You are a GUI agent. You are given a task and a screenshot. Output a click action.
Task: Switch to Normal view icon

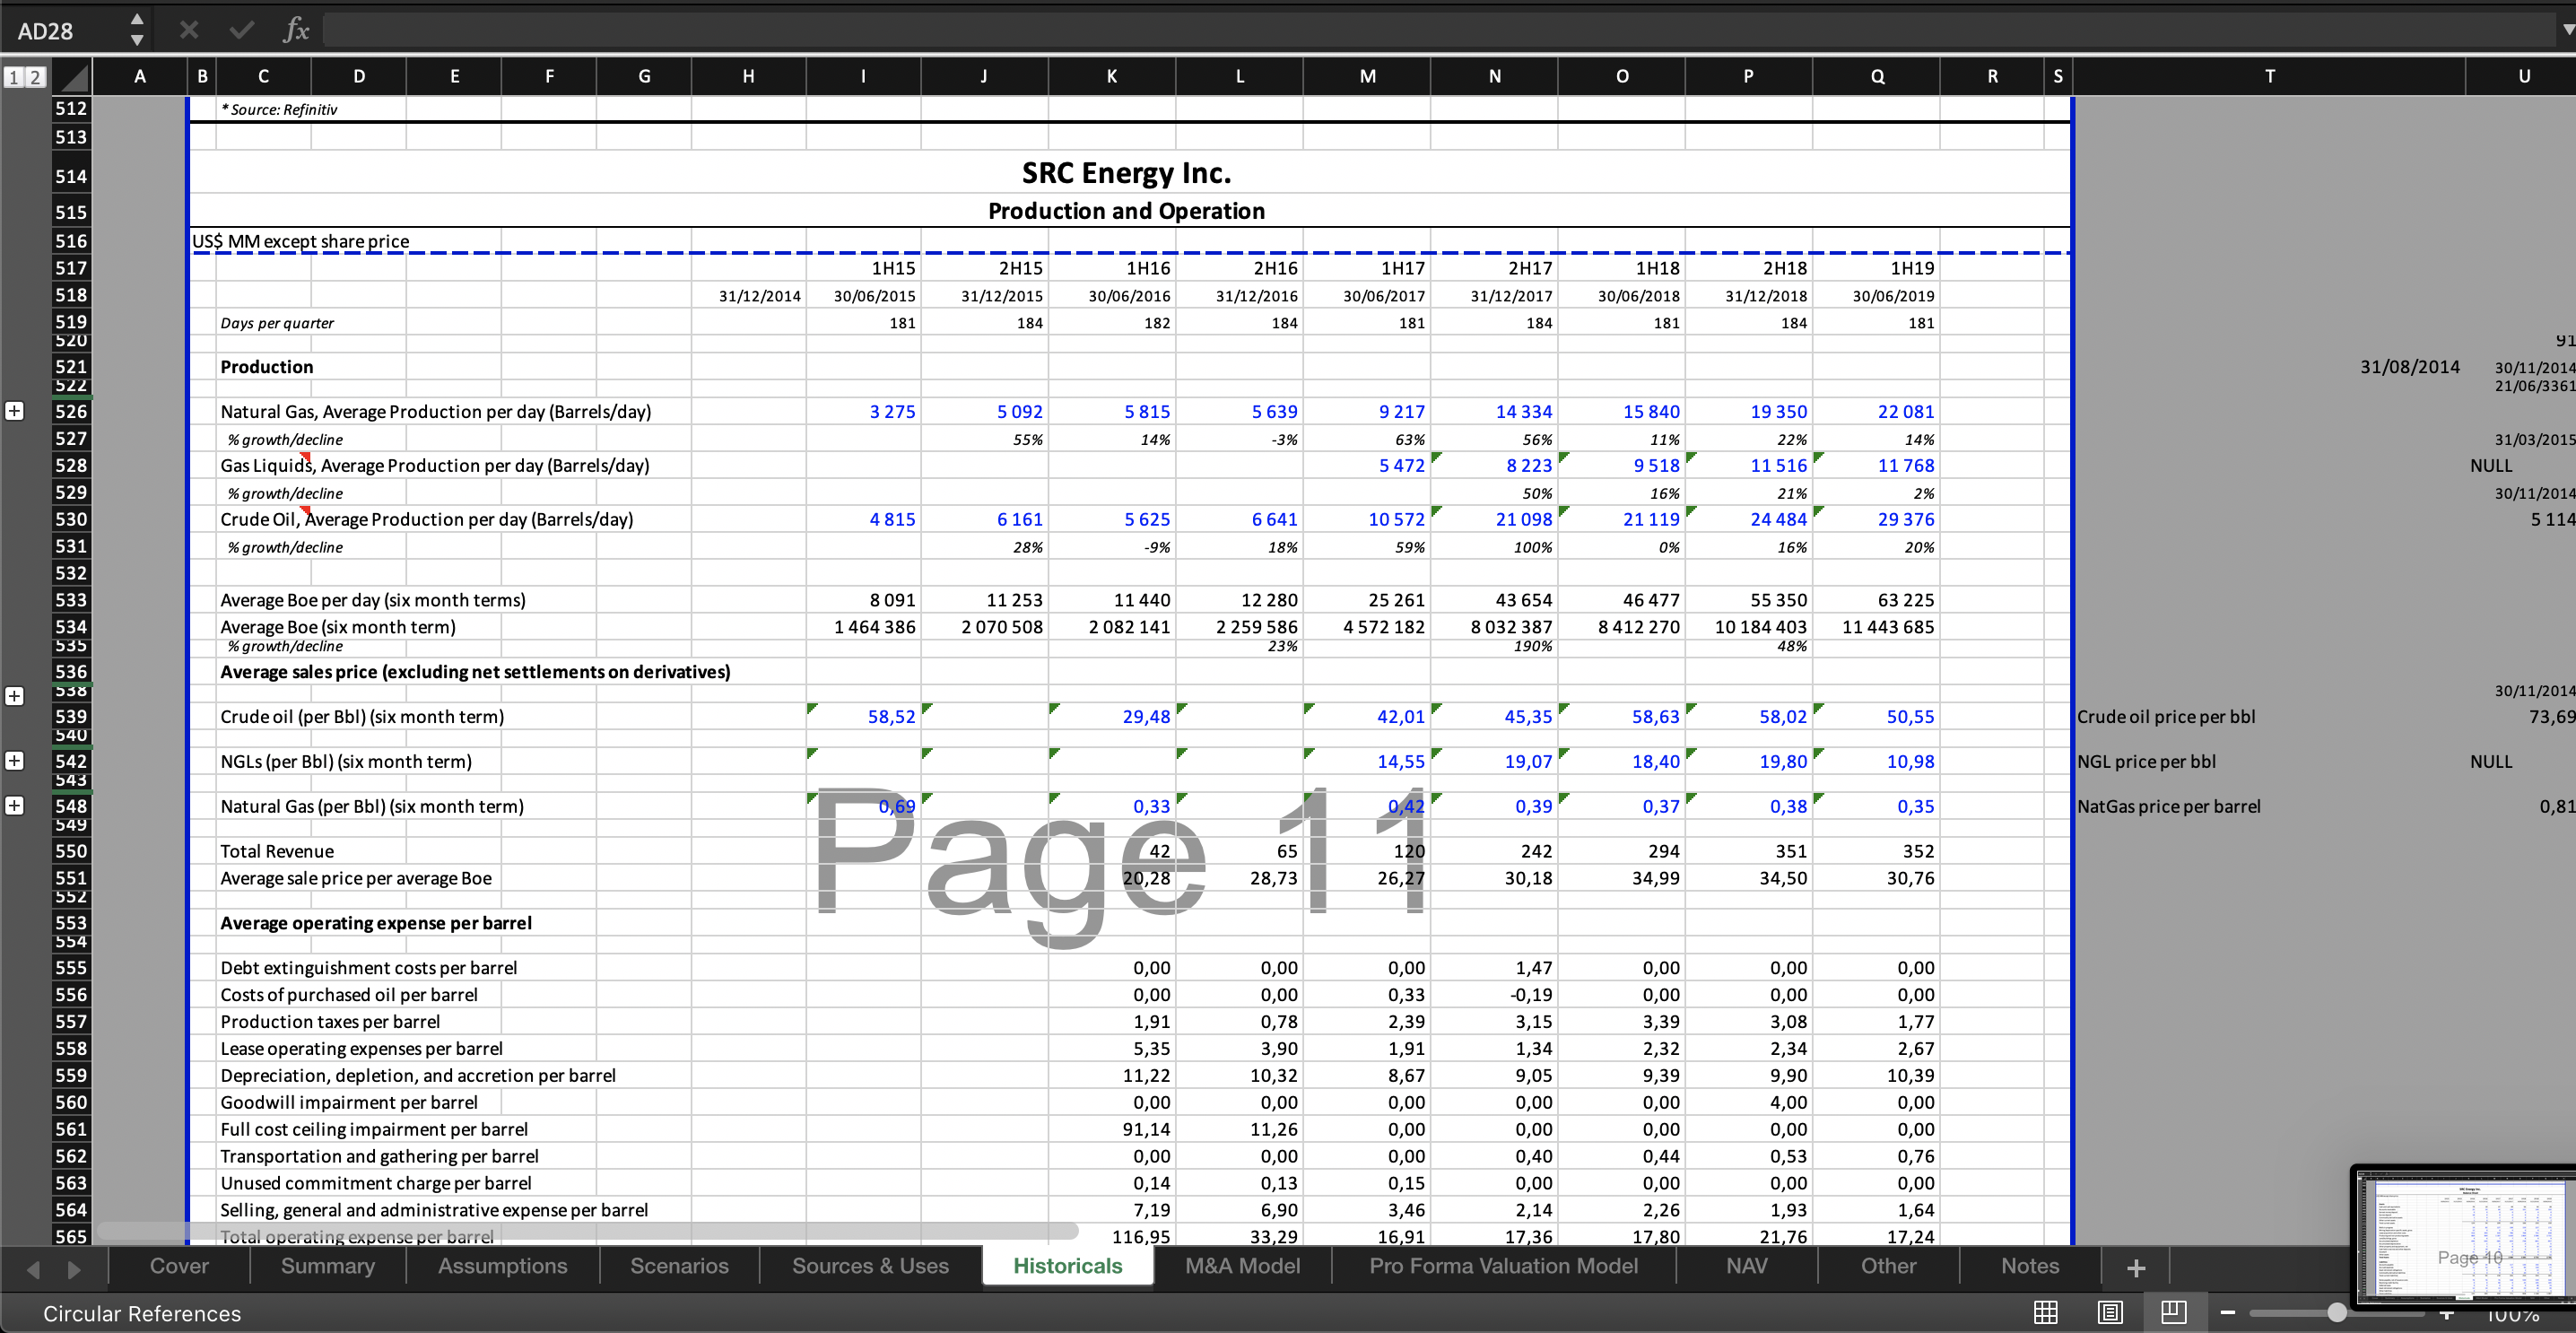(2046, 1312)
